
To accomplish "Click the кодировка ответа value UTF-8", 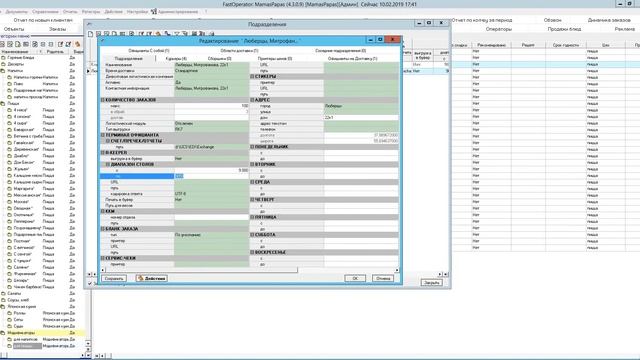I will 211,194.
